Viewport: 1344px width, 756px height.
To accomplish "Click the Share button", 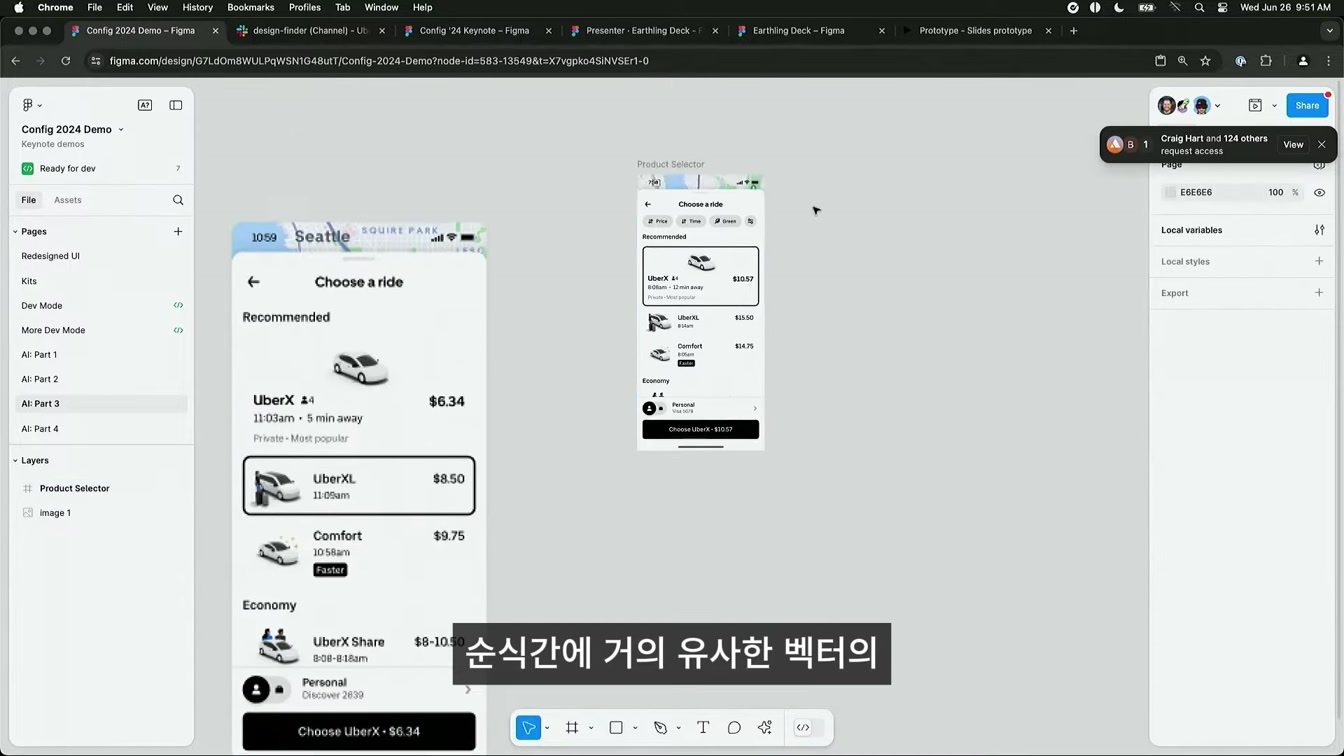I will (1307, 105).
